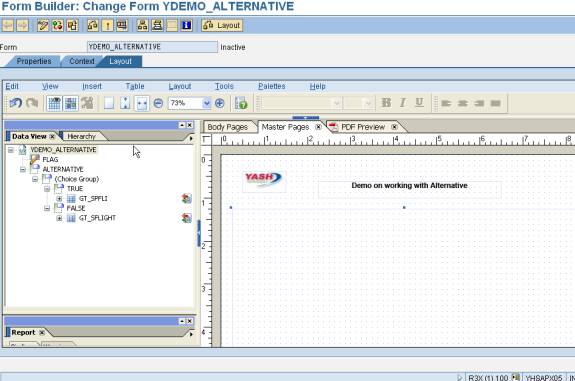Click the top toolbar icon left of blank button

[157, 25]
